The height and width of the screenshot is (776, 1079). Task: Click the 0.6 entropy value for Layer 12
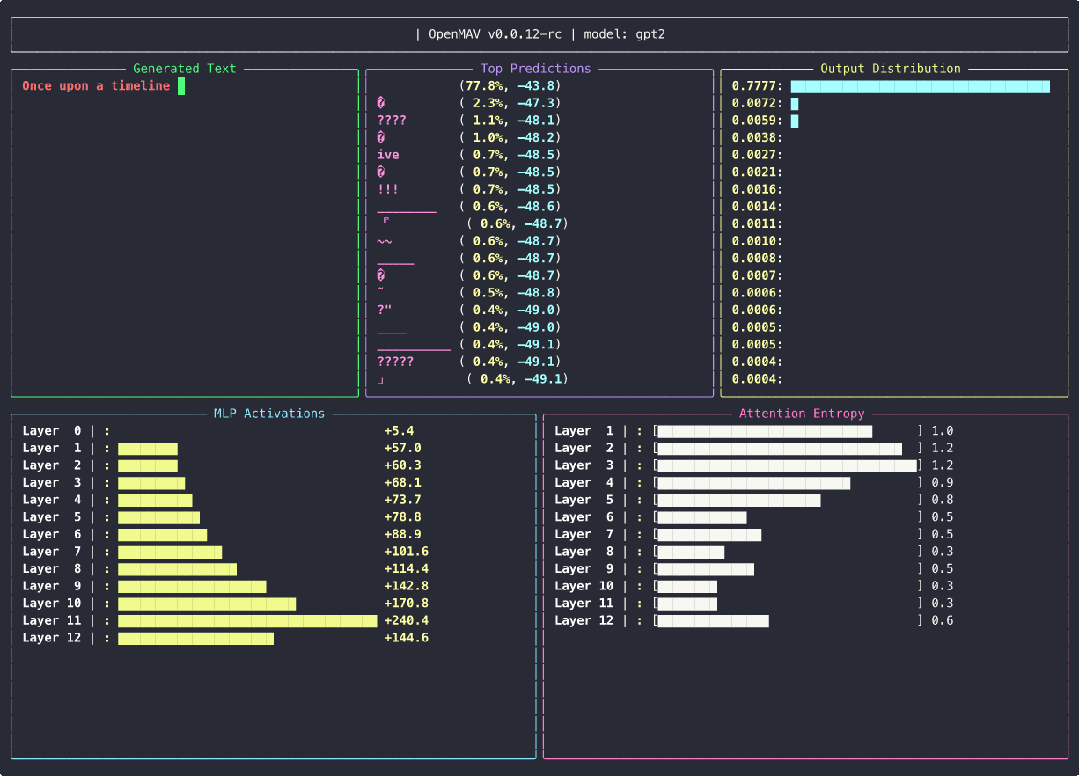942,621
